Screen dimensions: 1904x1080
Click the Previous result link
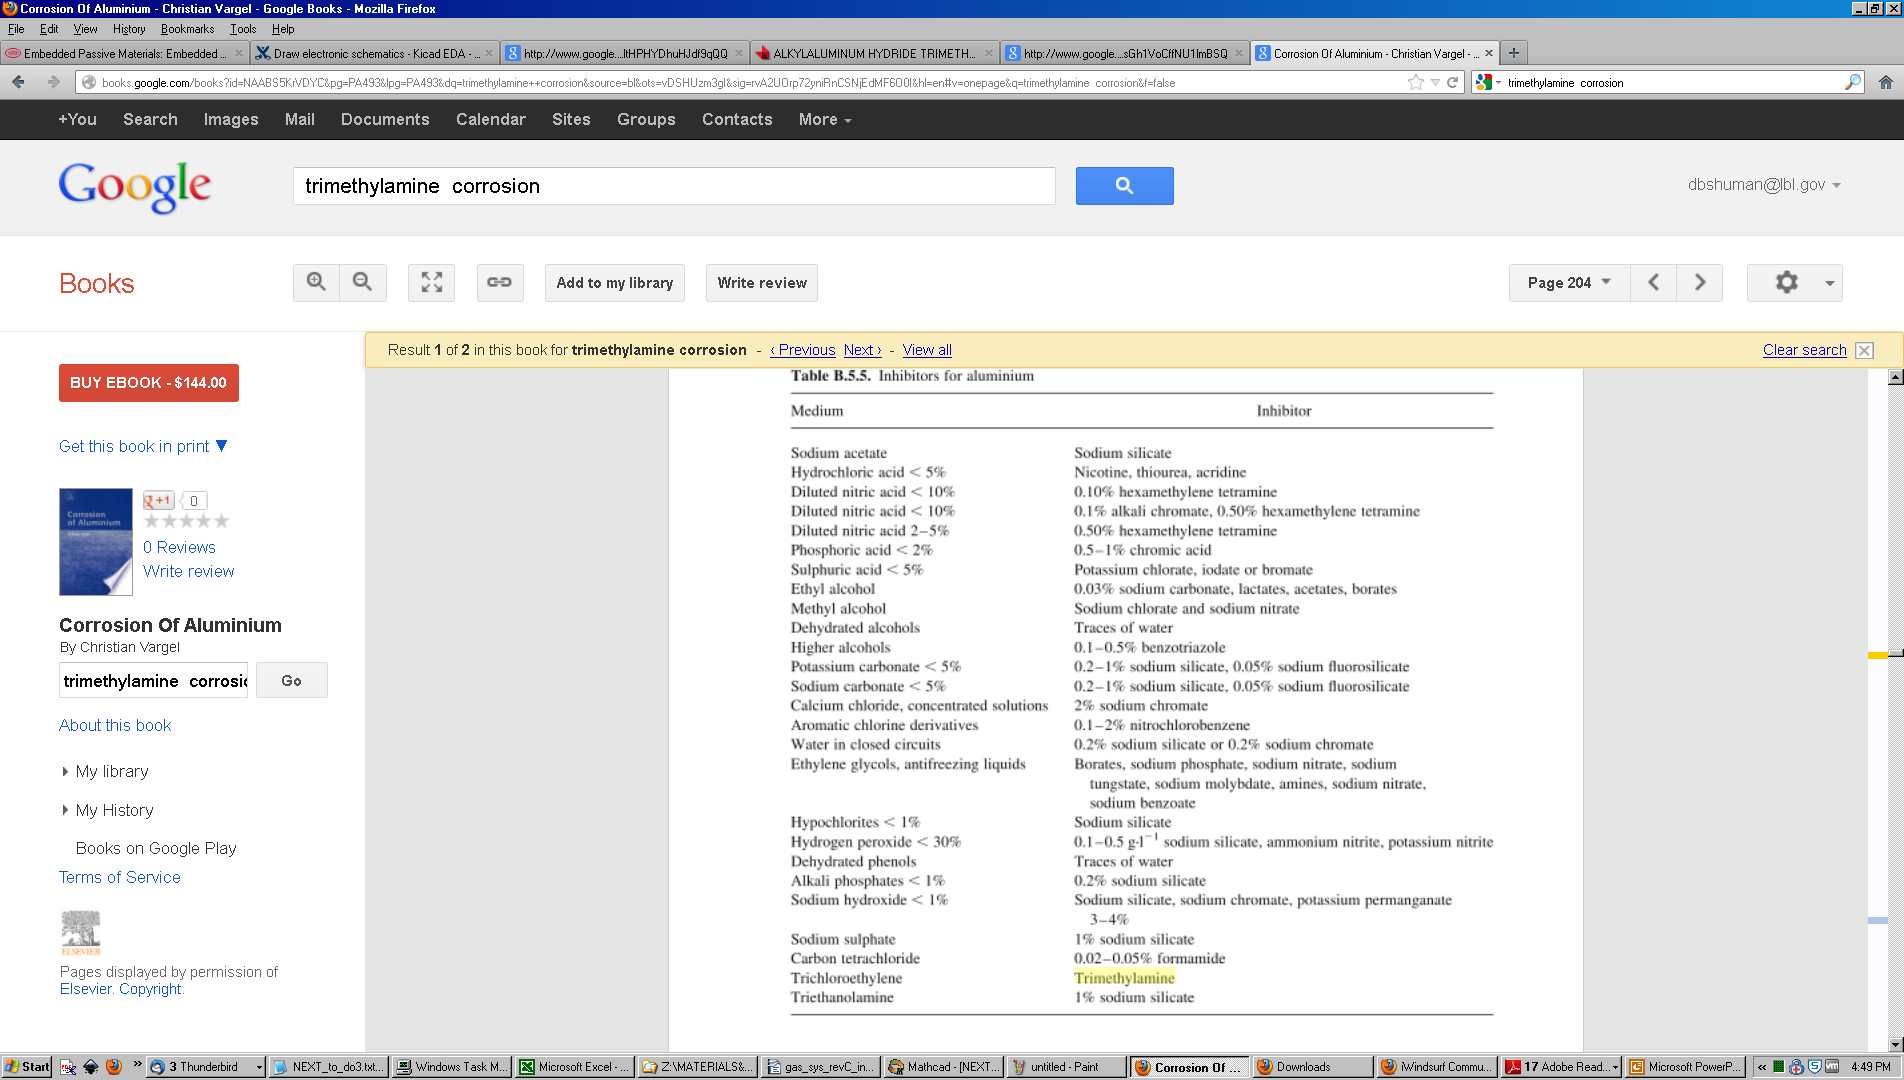click(x=803, y=350)
